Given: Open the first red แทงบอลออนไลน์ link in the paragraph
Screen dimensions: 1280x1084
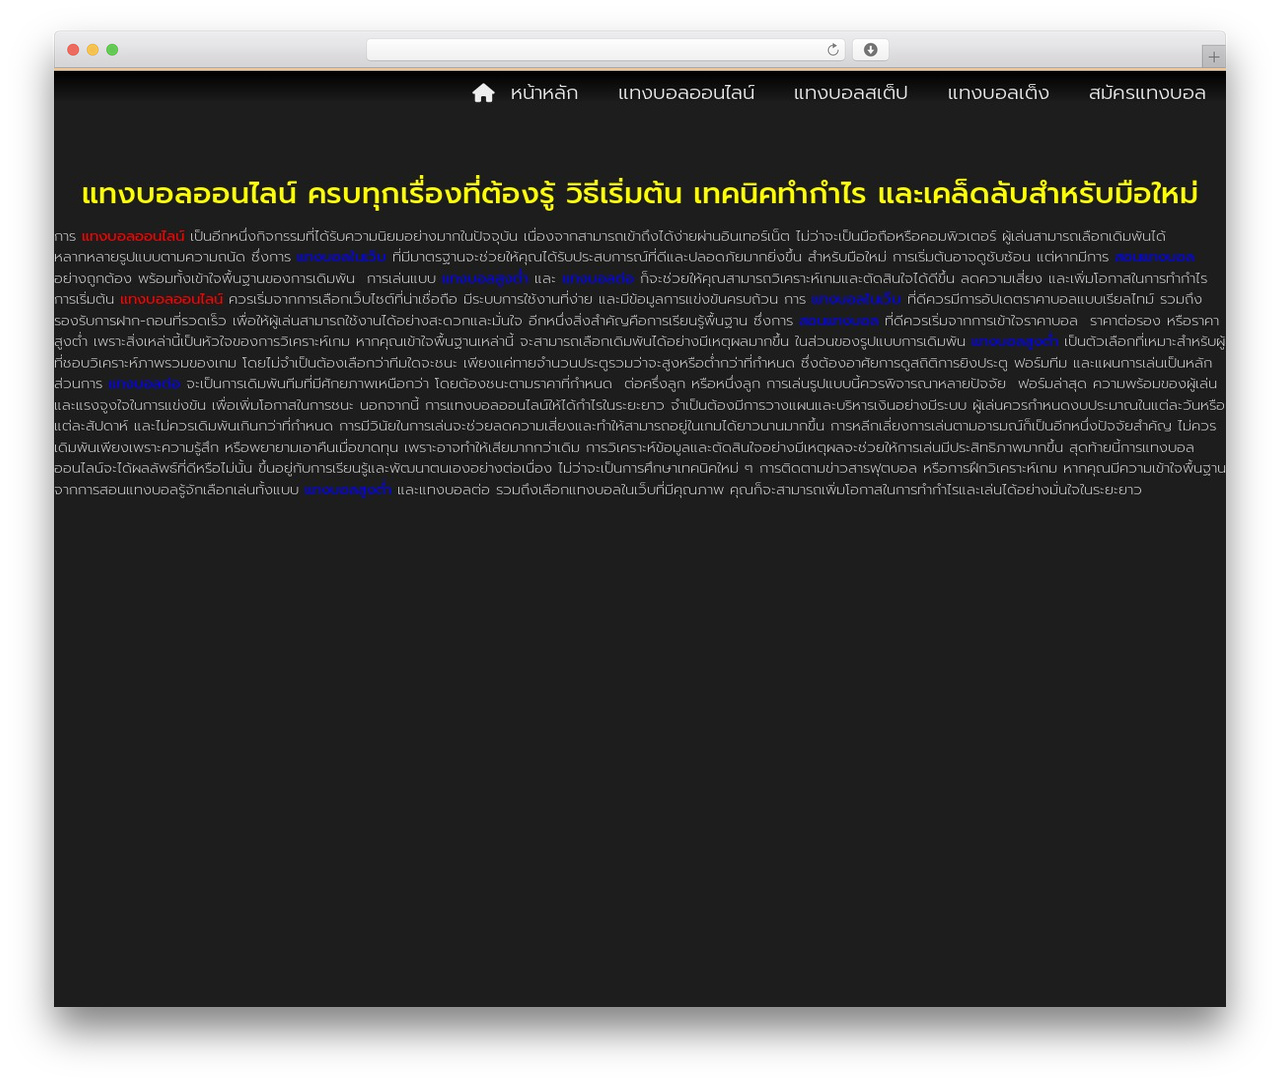Looking at the screenshot, I should pos(133,236).
